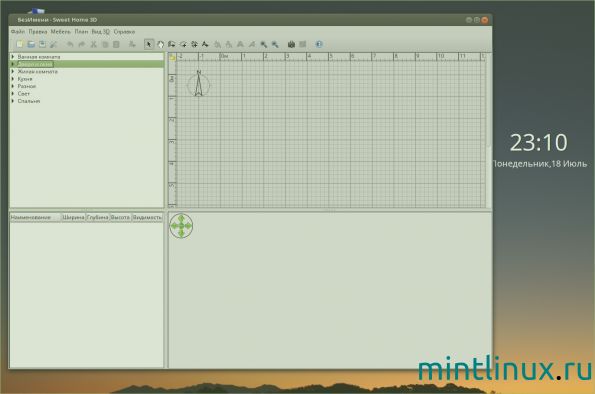Click the Open home folder icon
Screen dimensions: 595x394
(31, 44)
